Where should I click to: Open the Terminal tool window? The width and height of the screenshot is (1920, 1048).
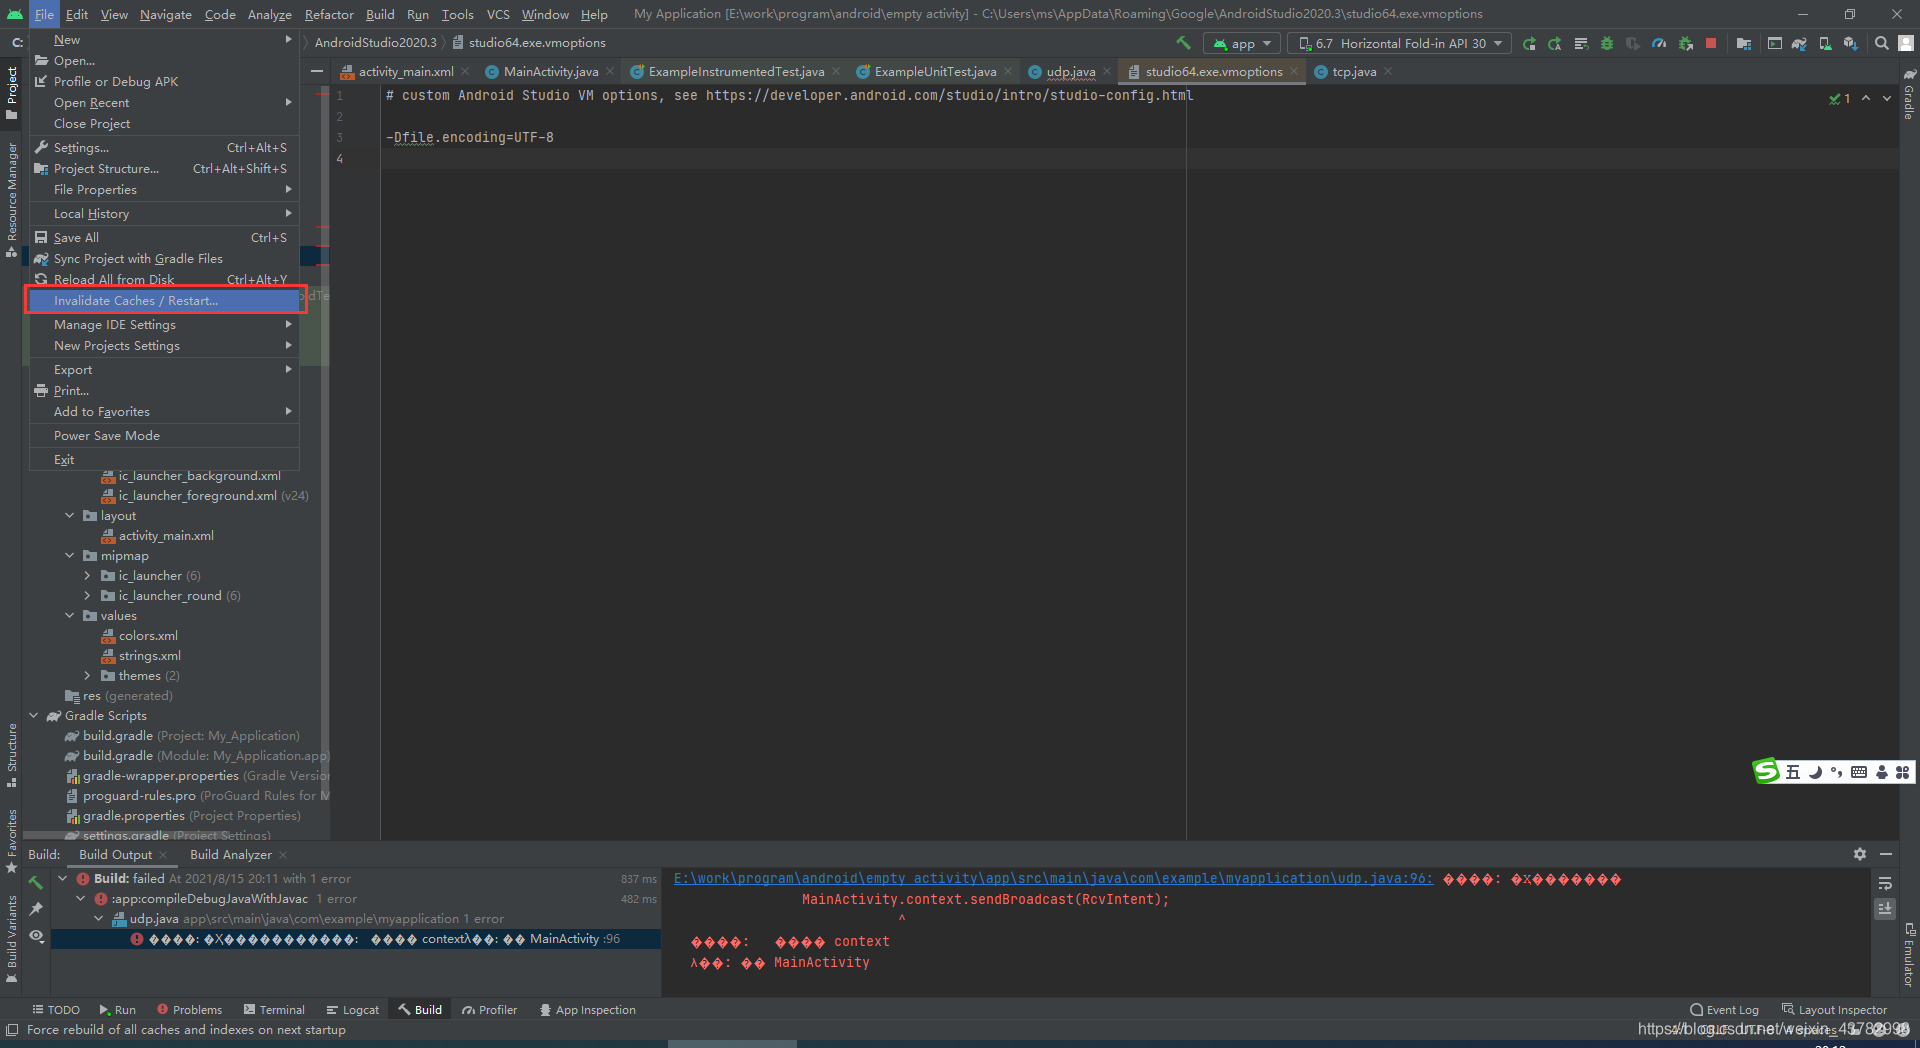pyautogui.click(x=275, y=1009)
